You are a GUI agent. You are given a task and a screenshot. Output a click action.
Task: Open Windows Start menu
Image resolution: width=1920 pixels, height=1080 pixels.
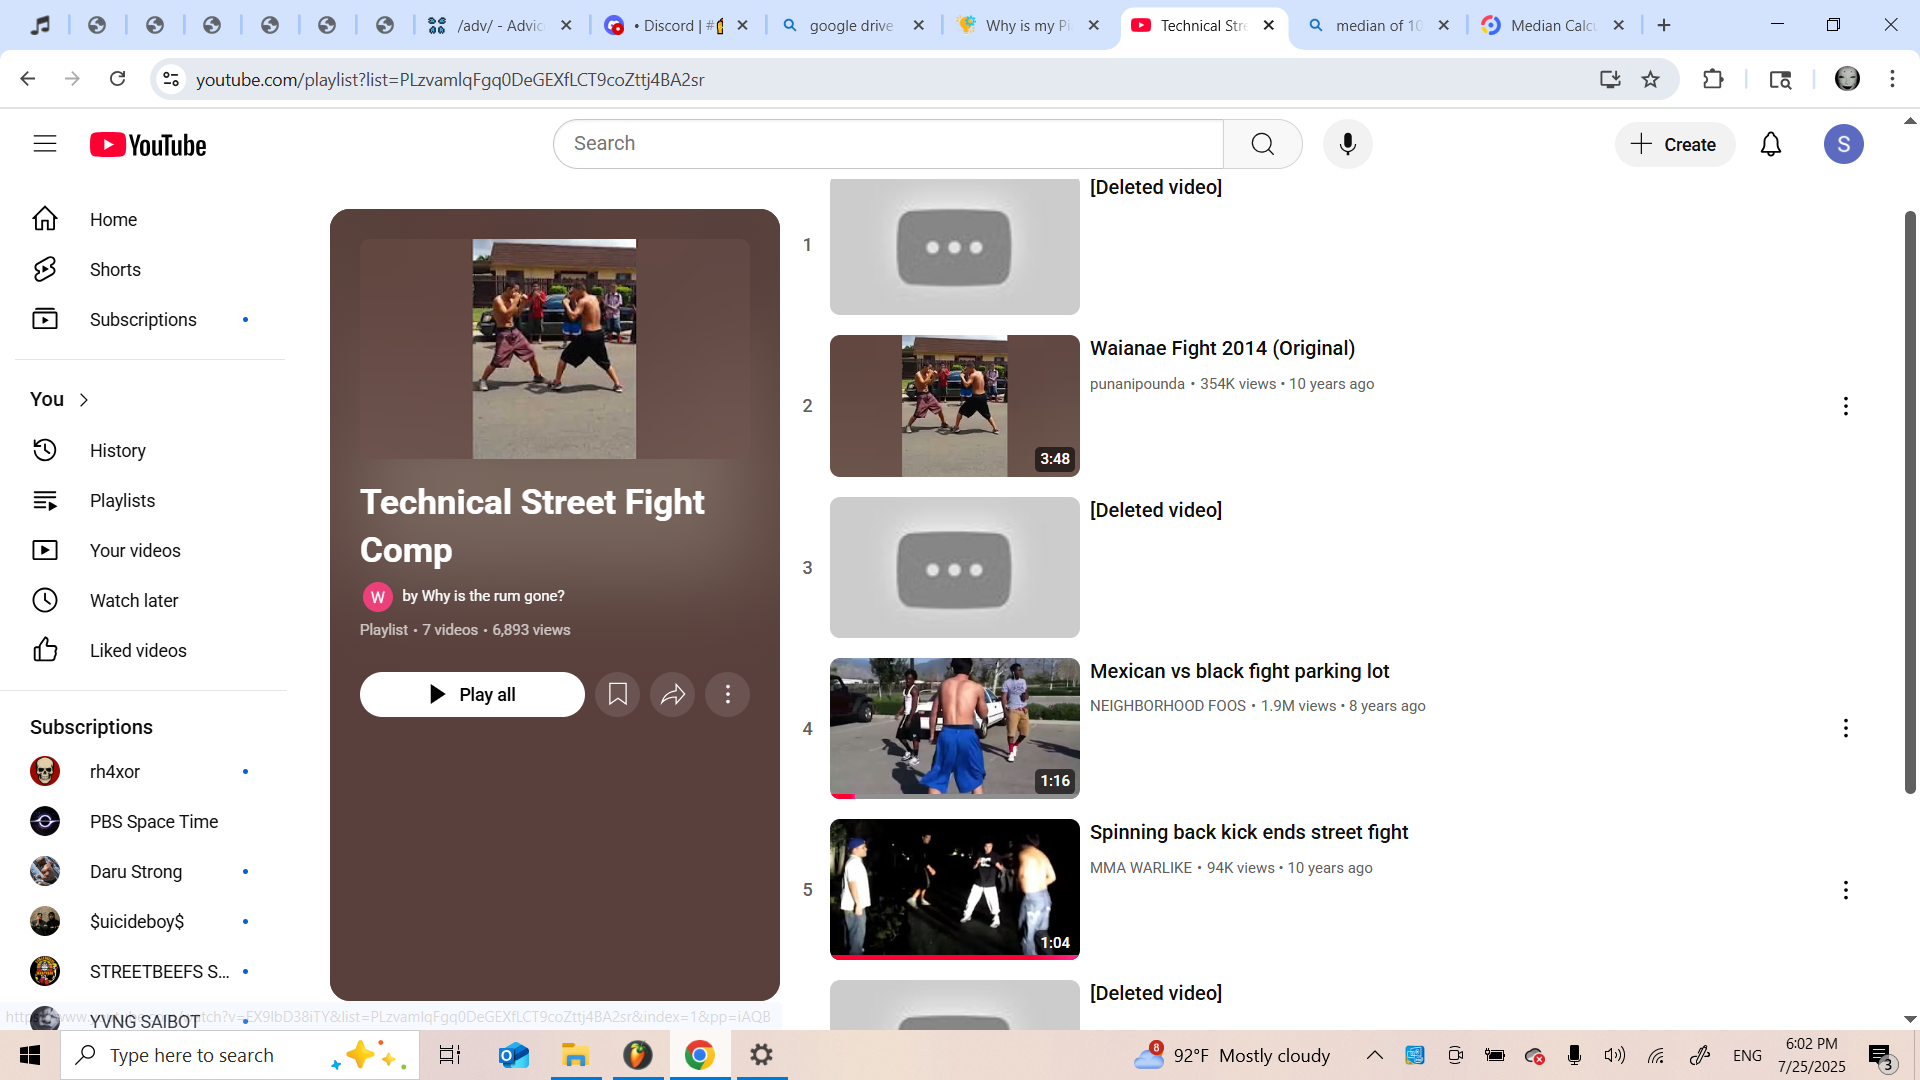(x=30, y=1055)
